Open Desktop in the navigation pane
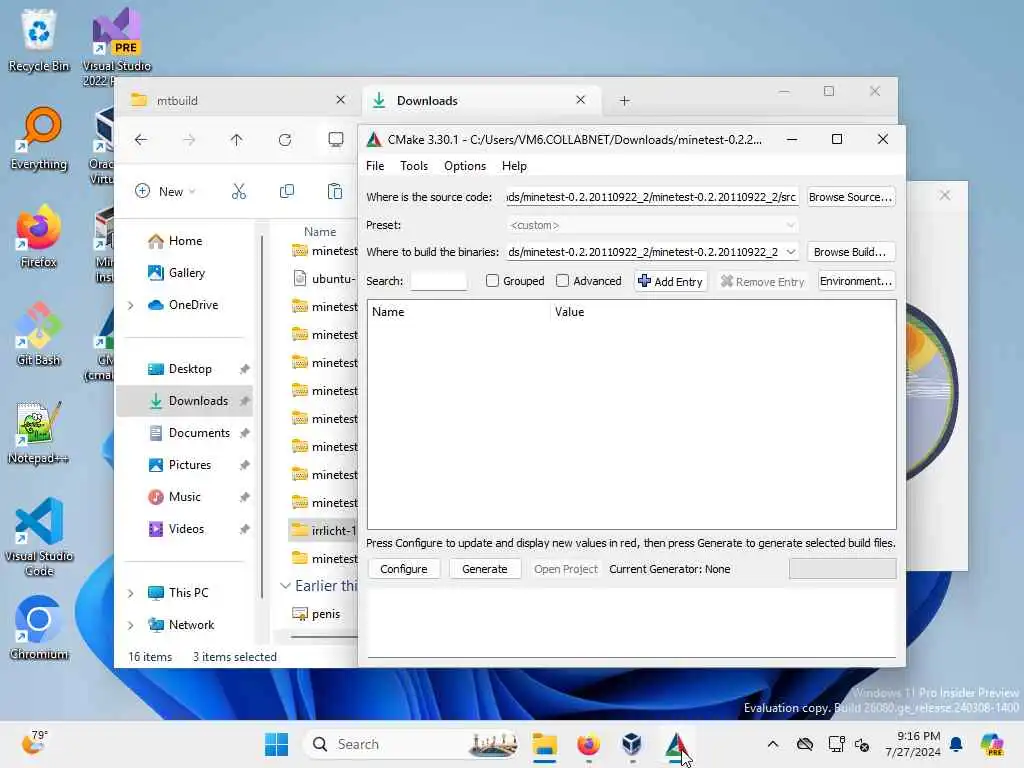 (x=185, y=369)
